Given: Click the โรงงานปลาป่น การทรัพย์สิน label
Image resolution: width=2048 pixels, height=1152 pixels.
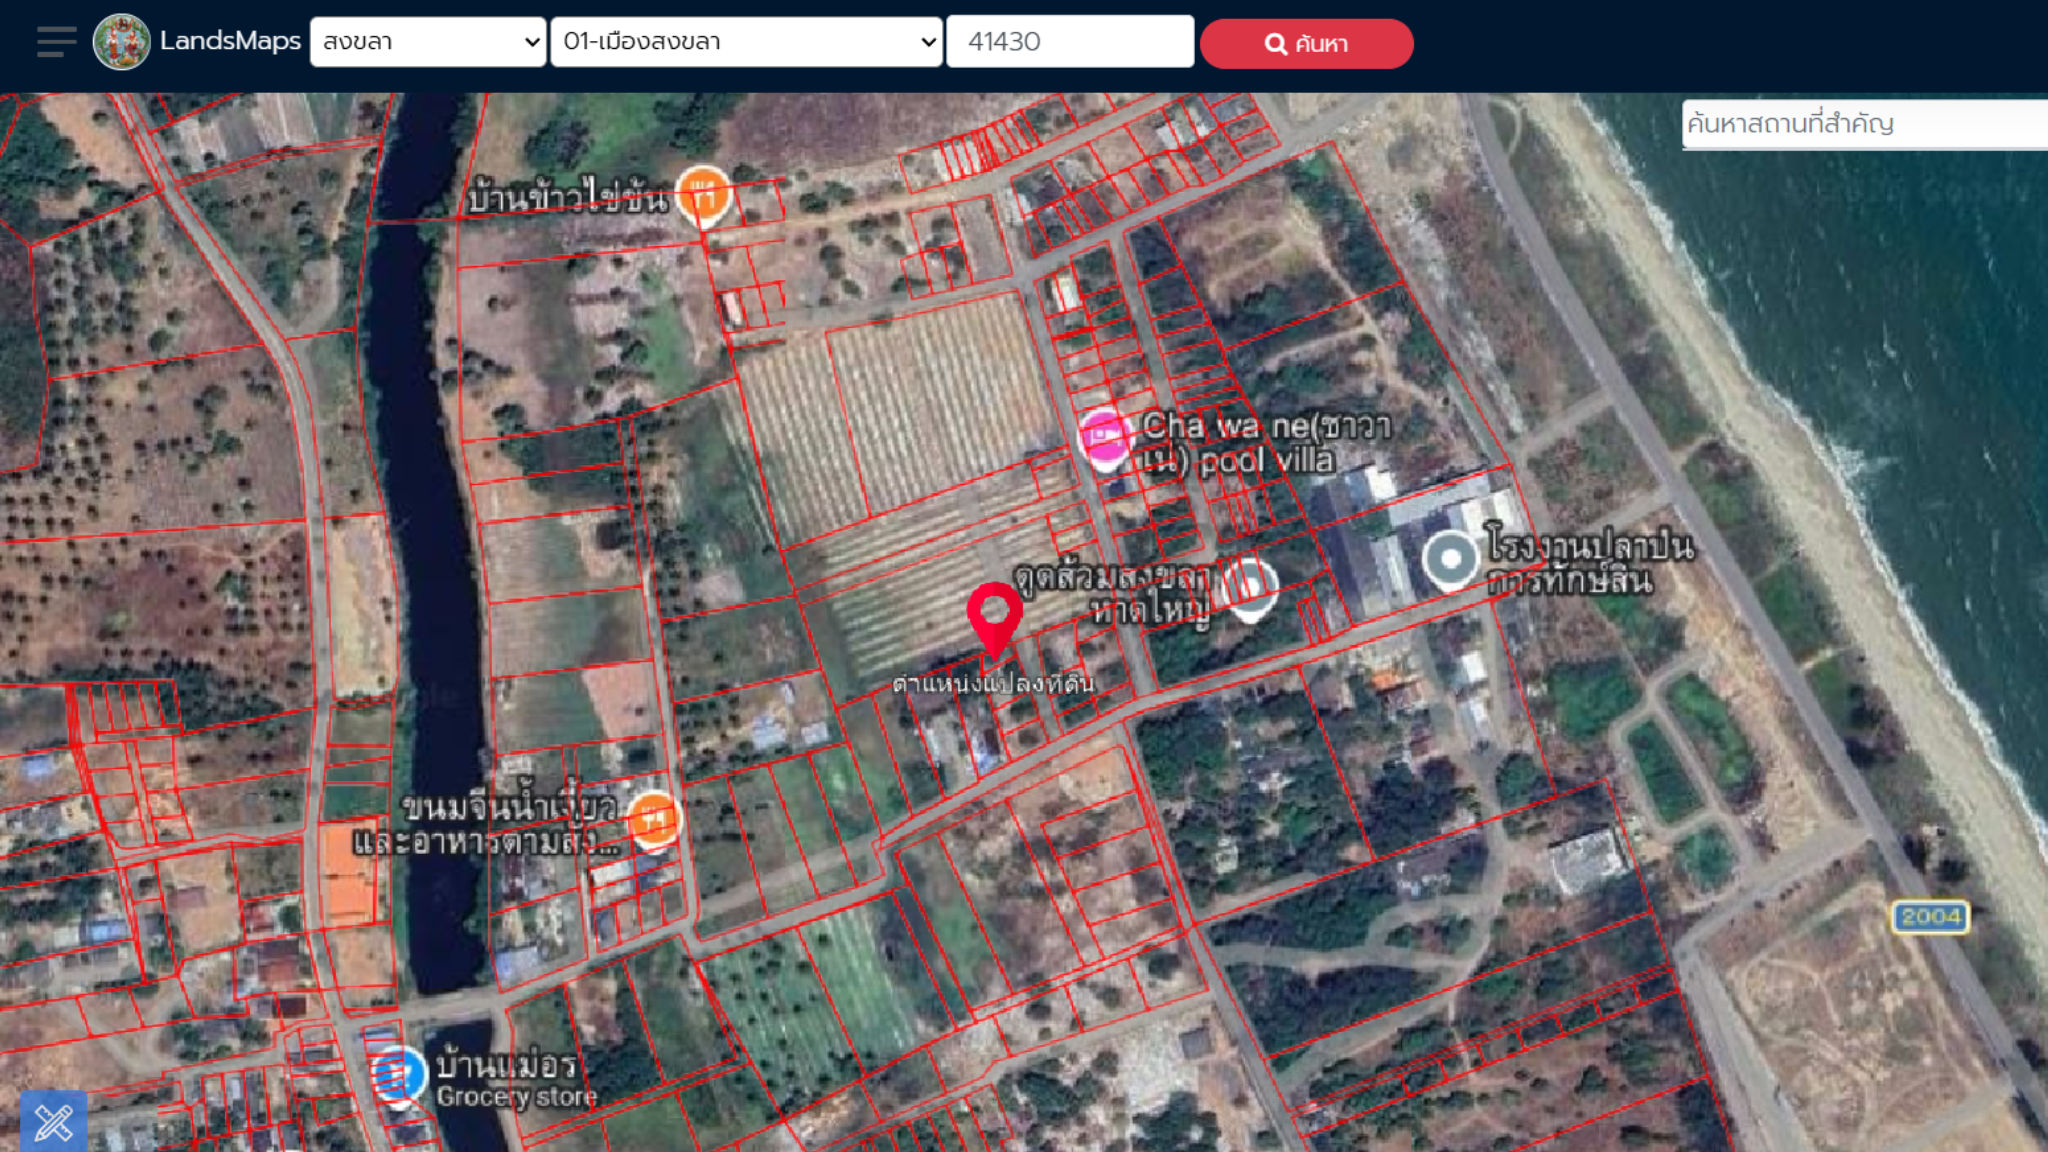Looking at the screenshot, I should 1590,562.
